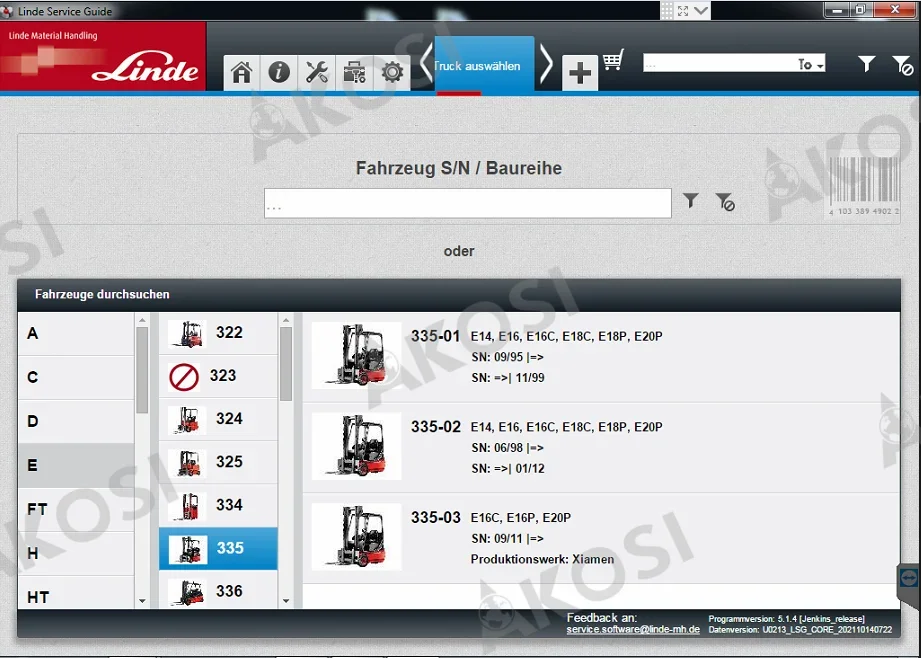Click the Linde logo
Screen dimensions: 921x658
[x=145, y=68]
